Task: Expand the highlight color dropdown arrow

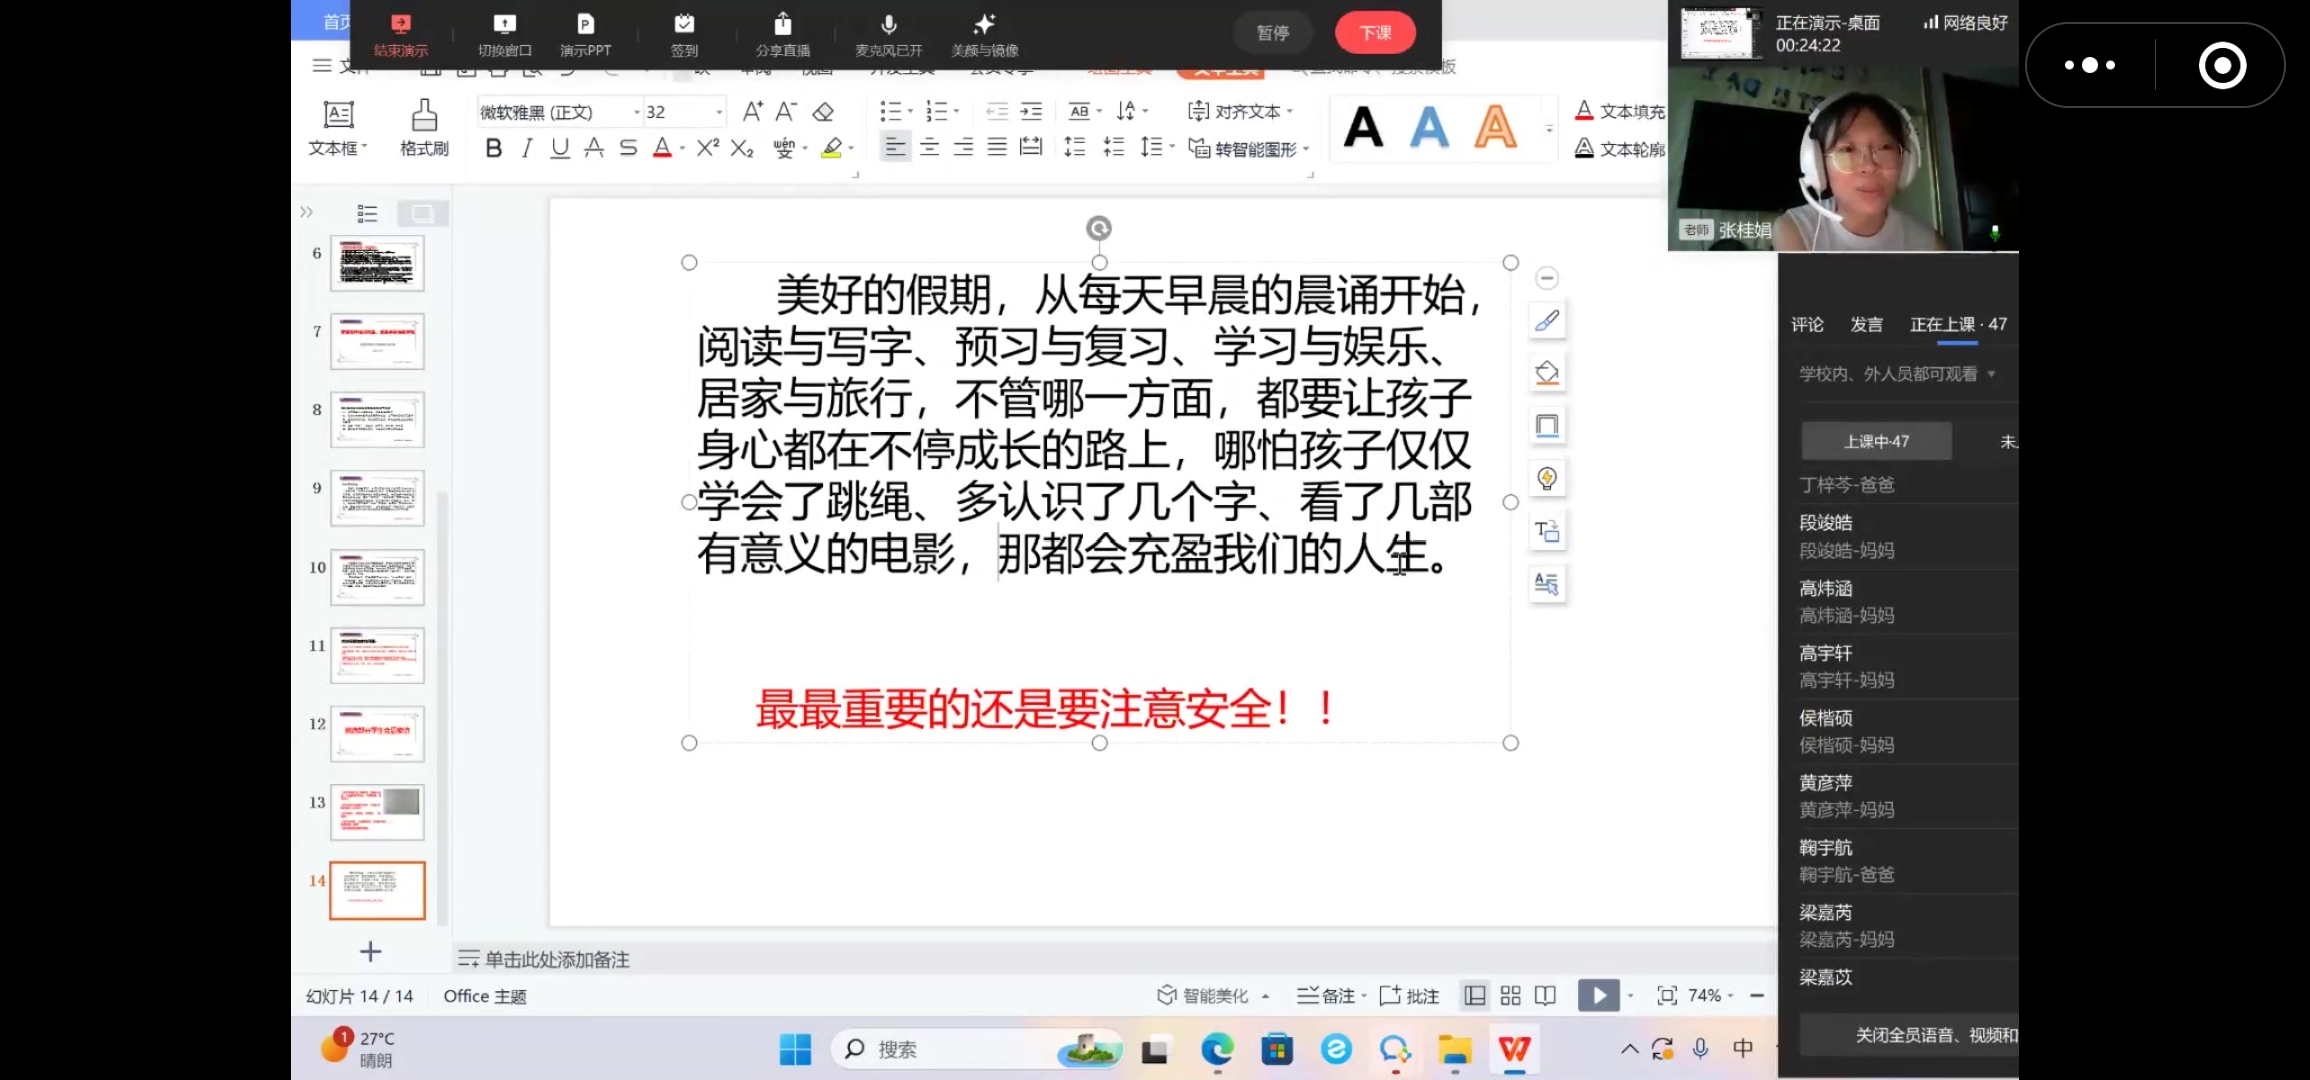Action: (x=851, y=149)
